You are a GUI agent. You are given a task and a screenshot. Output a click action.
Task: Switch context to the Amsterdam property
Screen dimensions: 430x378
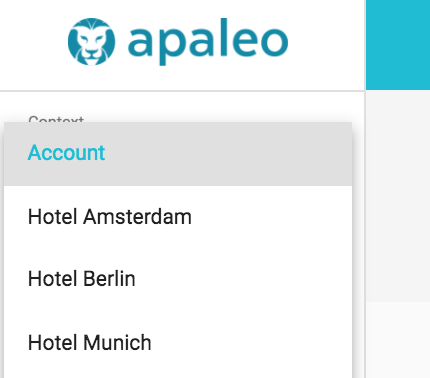(178, 217)
